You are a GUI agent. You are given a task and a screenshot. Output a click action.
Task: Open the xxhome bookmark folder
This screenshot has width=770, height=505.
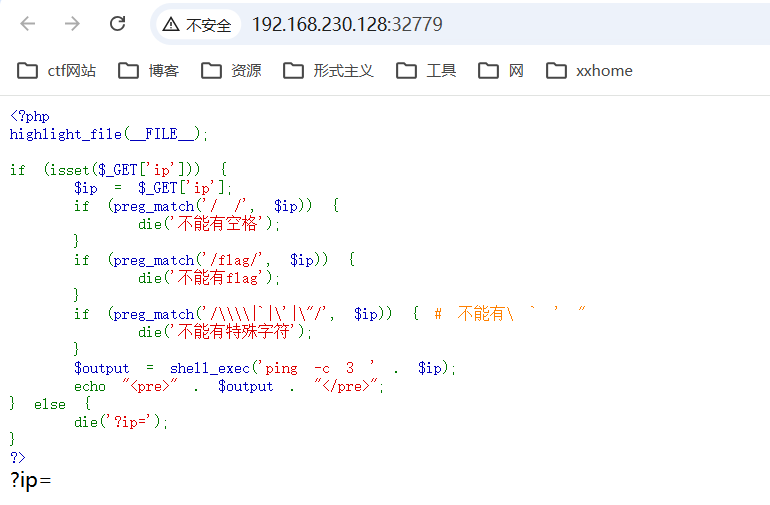point(589,71)
